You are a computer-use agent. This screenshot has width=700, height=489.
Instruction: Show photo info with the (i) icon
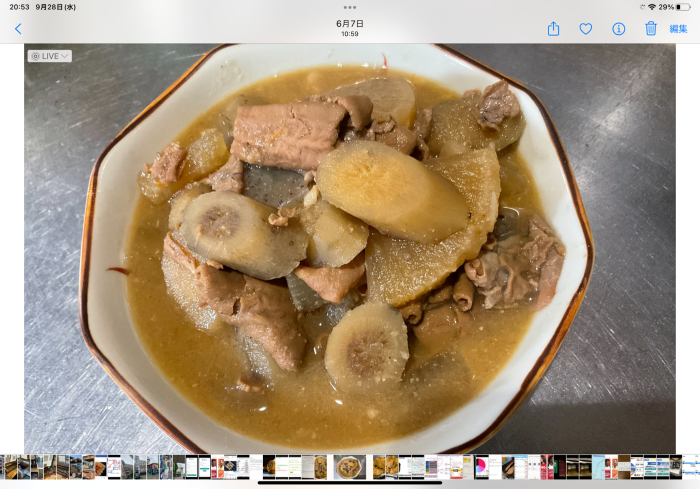618,29
